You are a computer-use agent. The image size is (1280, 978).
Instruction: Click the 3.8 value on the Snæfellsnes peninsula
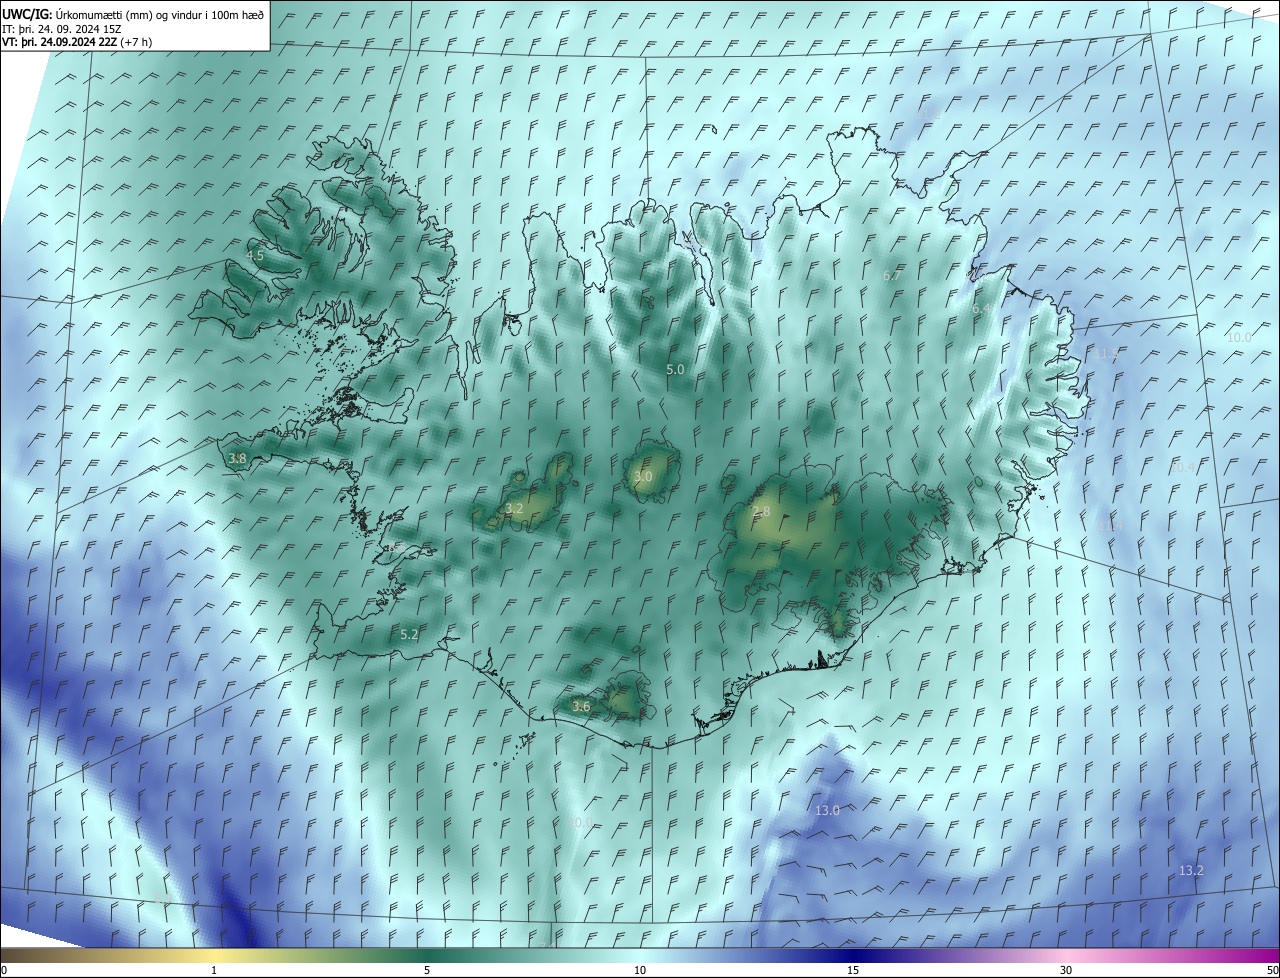click(237, 459)
